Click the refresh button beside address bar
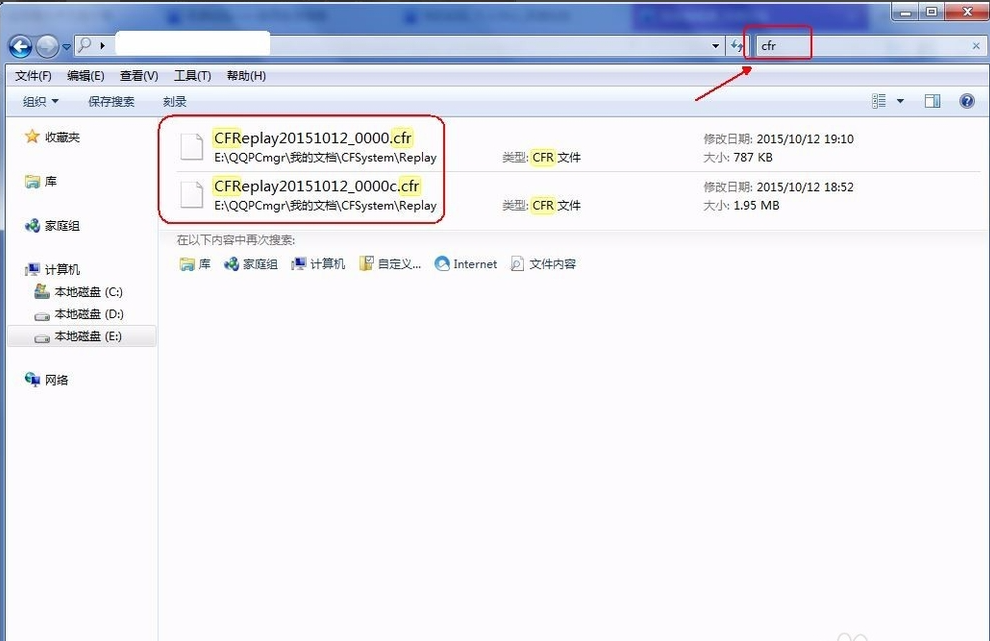 [737, 46]
